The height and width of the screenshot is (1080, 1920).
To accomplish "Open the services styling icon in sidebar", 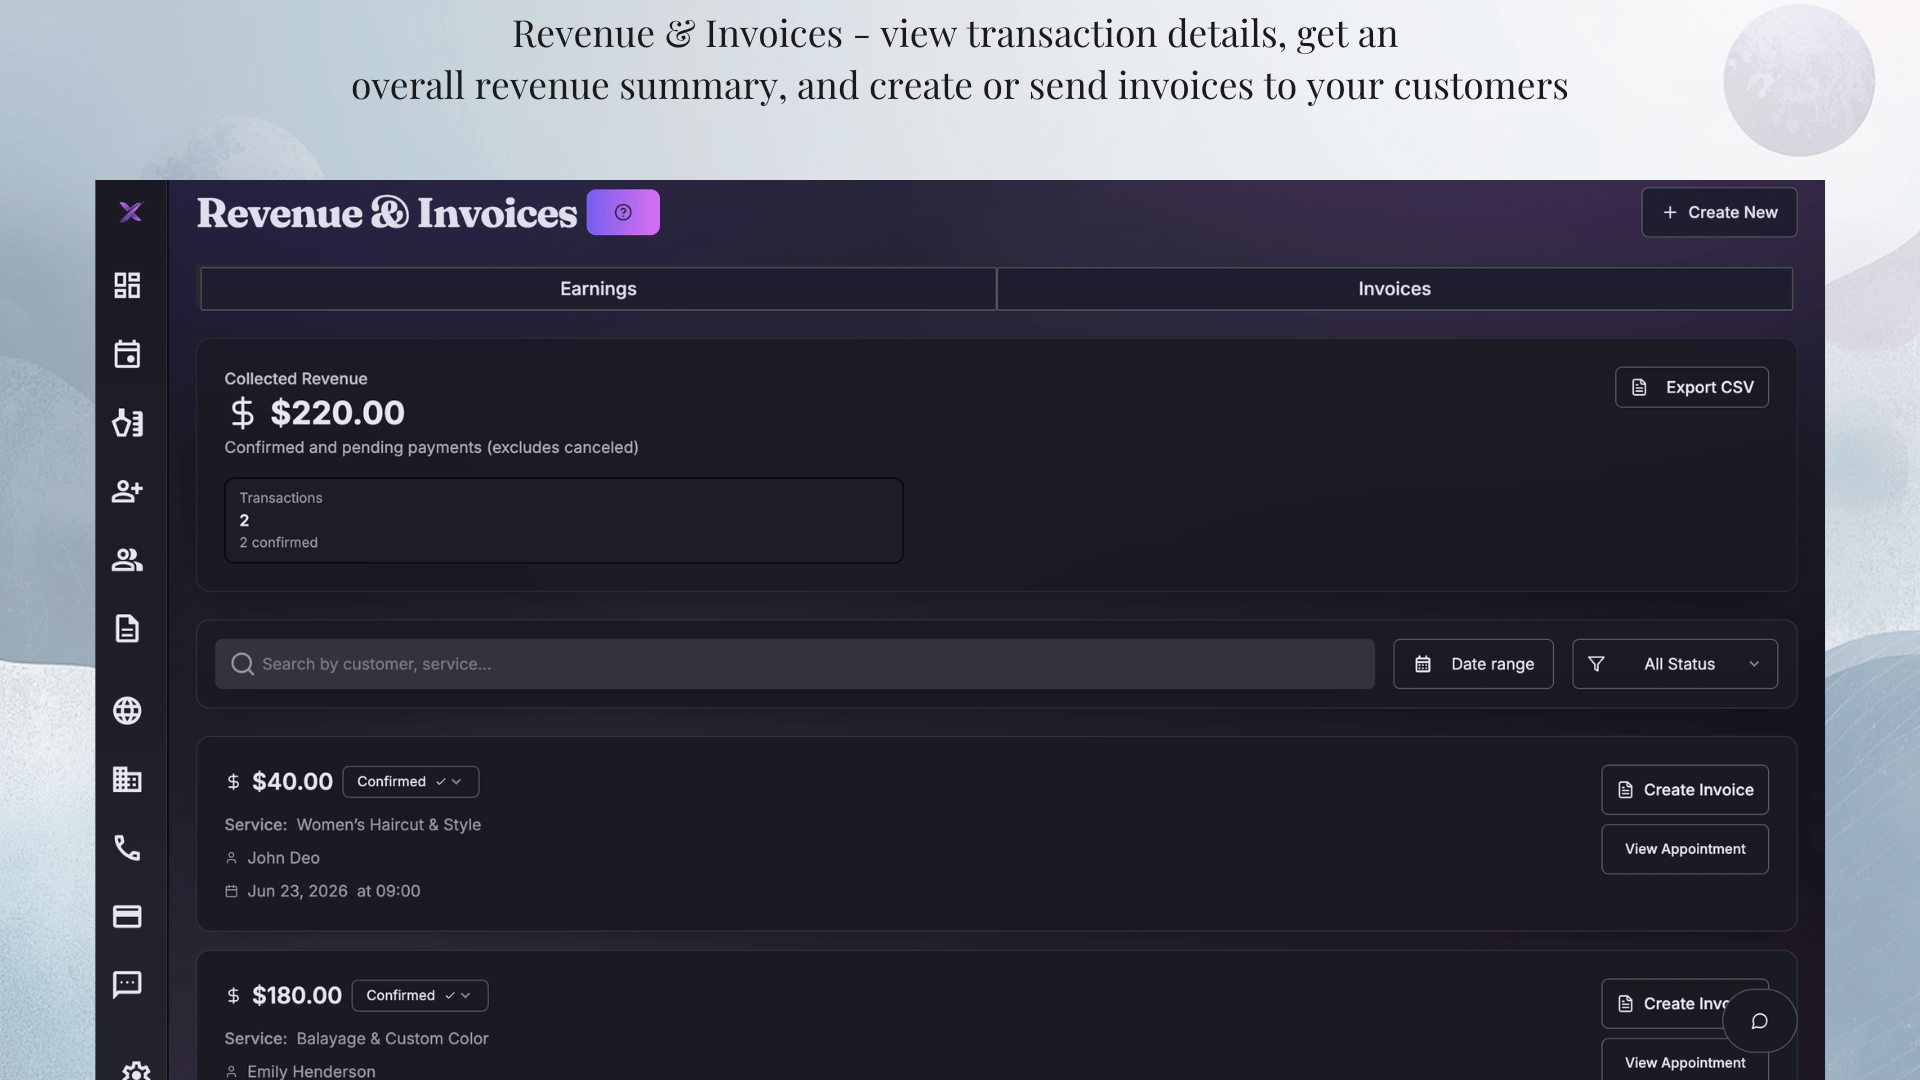I will [x=127, y=423].
